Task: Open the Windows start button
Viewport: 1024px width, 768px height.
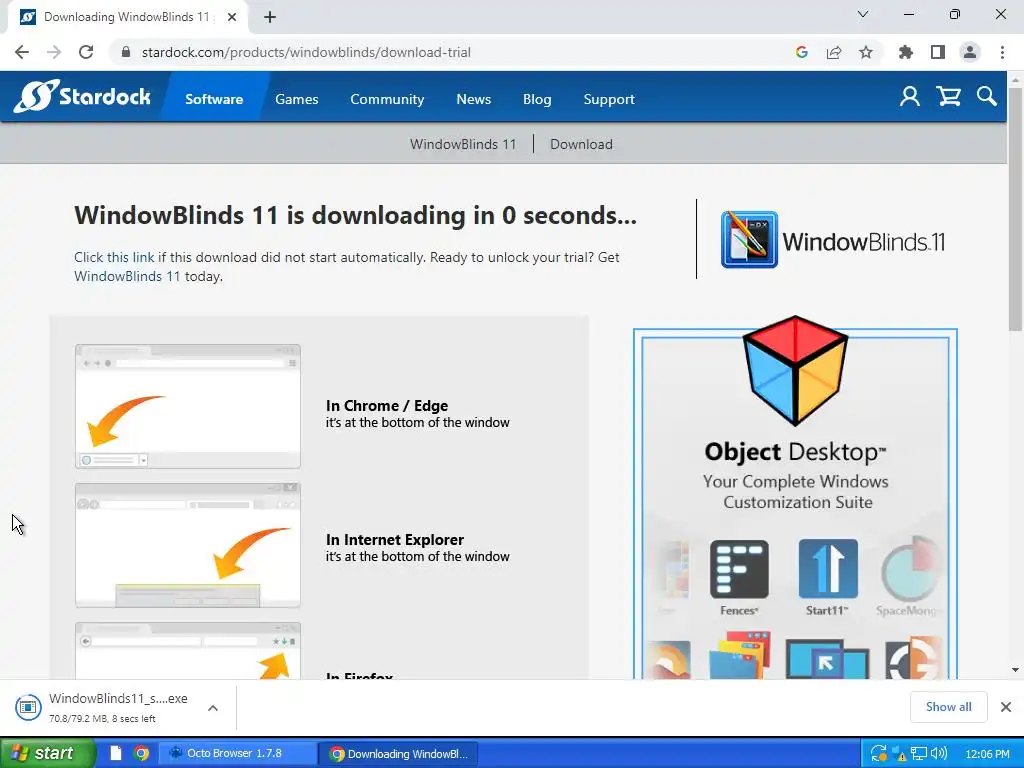Action: (47, 753)
